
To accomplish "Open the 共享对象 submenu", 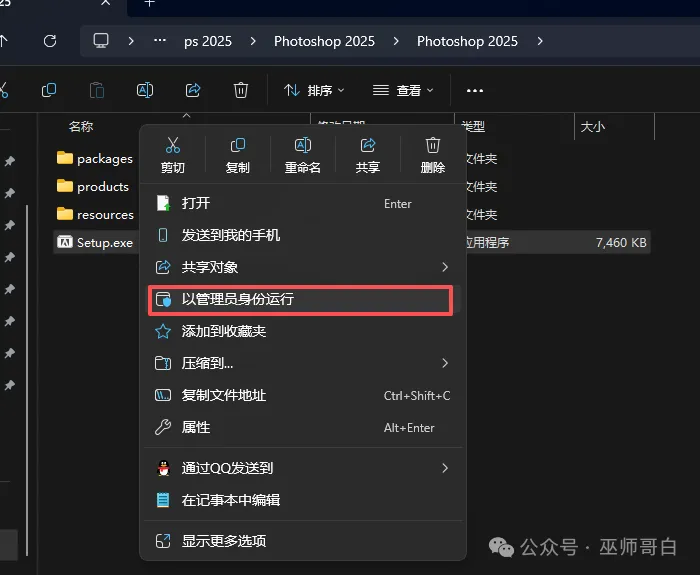I will [x=302, y=267].
